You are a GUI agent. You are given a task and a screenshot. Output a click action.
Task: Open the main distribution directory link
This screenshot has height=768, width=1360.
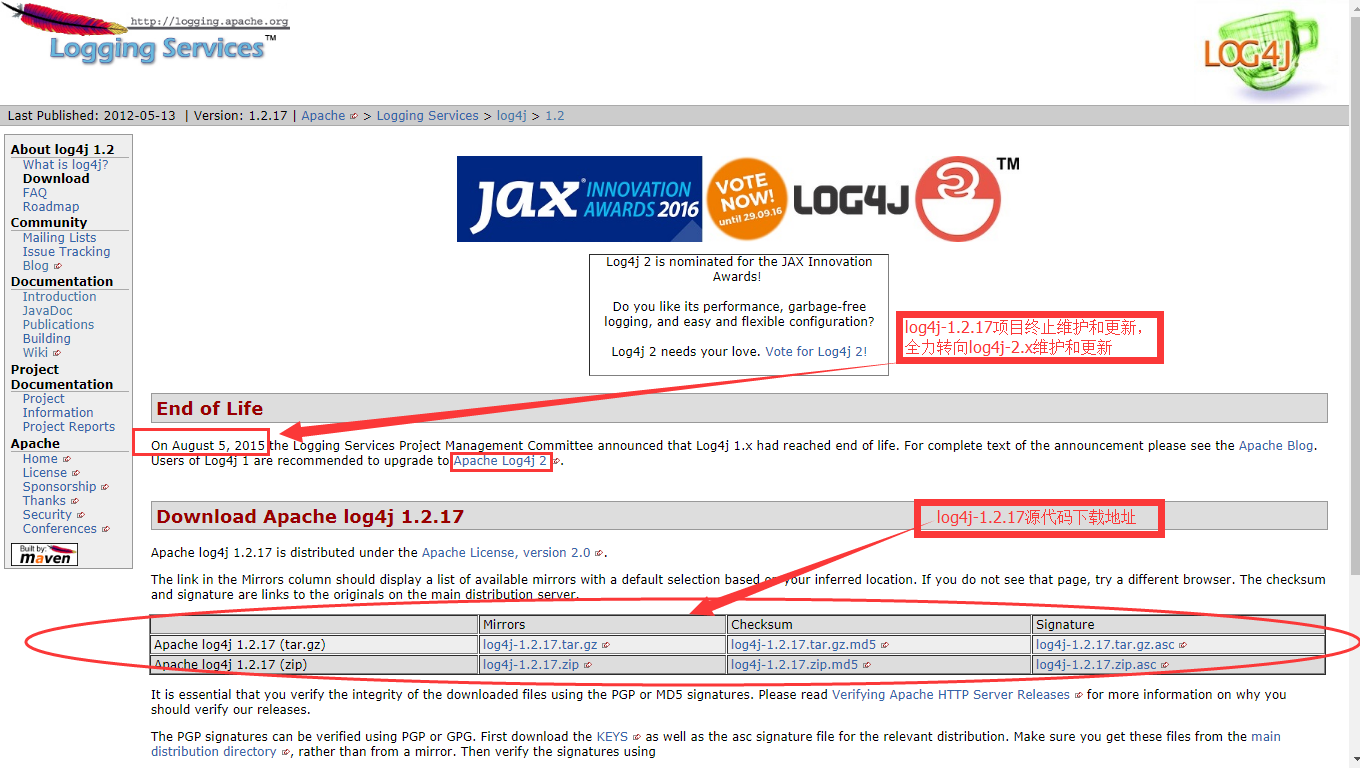(x=716, y=744)
